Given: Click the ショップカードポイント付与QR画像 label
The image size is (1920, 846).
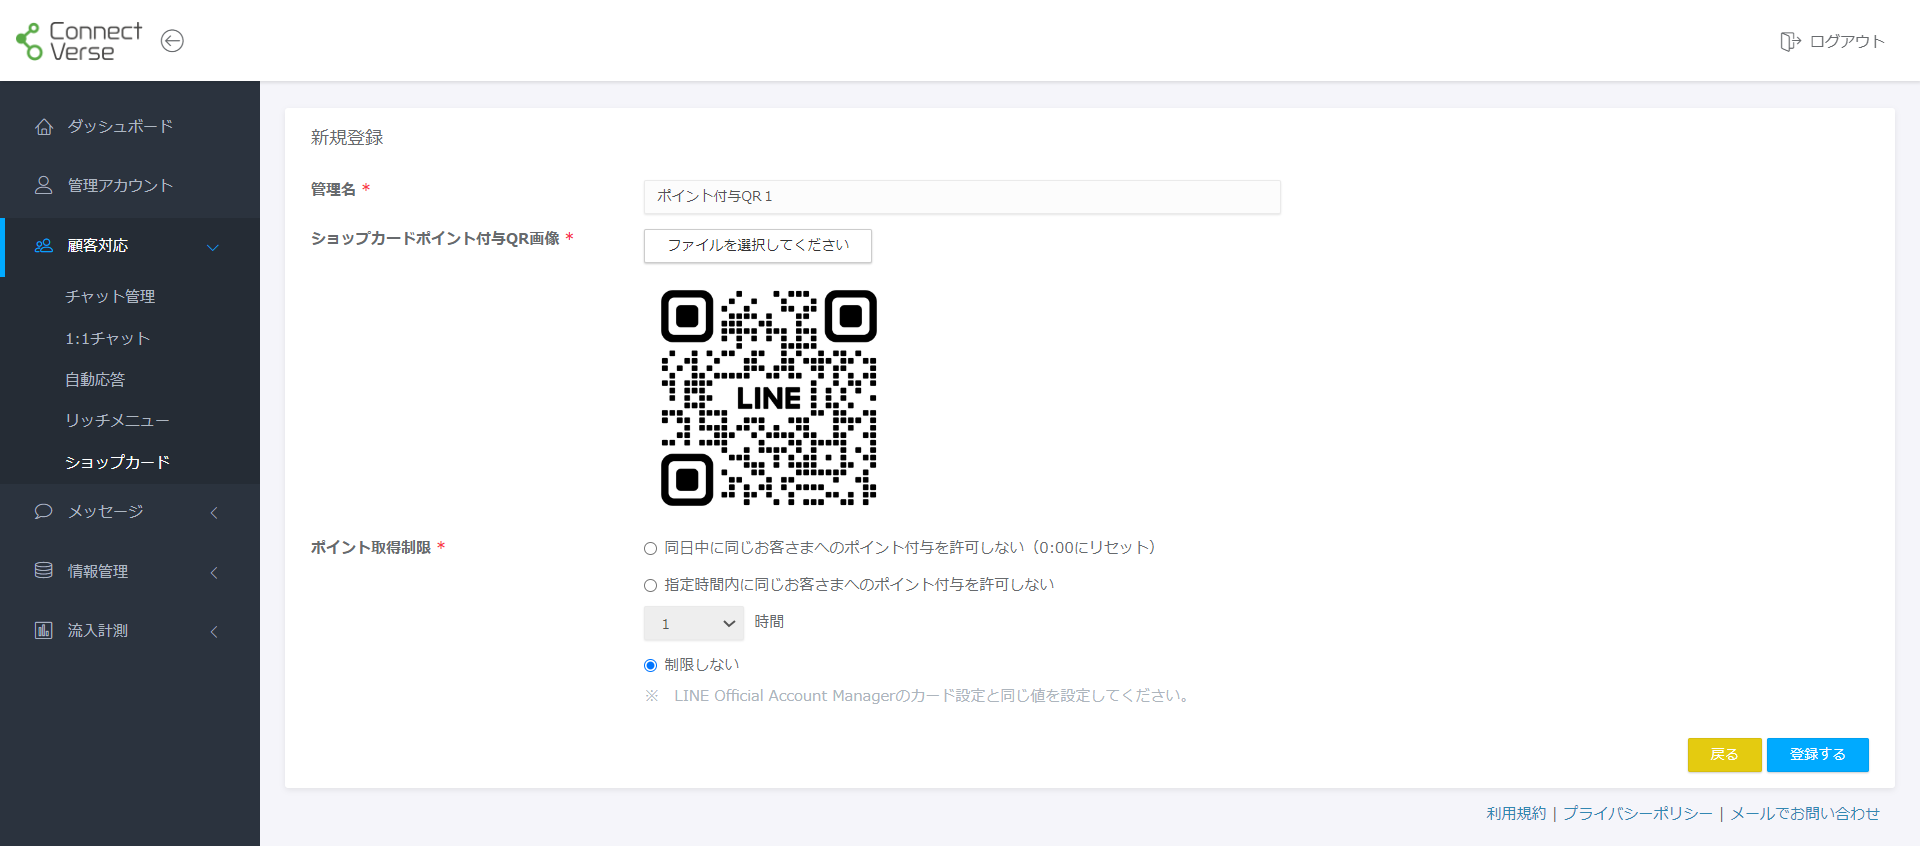Looking at the screenshot, I should tap(435, 238).
